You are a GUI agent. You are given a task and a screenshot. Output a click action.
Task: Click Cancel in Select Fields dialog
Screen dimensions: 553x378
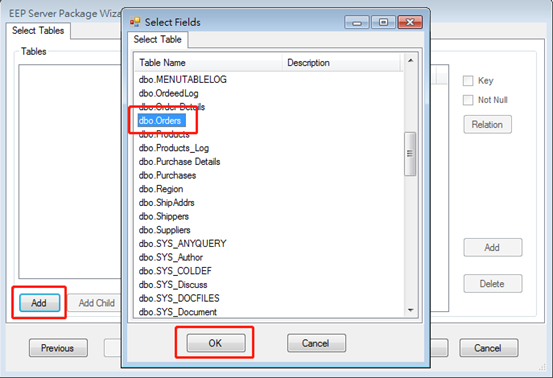316,343
